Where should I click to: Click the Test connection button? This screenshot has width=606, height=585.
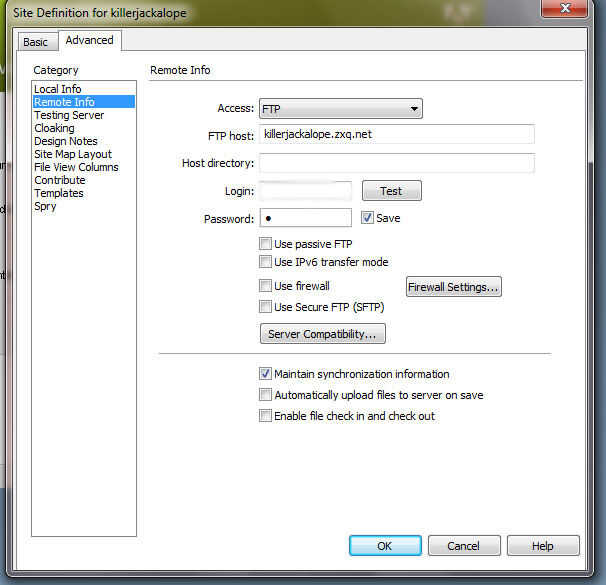pyautogui.click(x=392, y=191)
